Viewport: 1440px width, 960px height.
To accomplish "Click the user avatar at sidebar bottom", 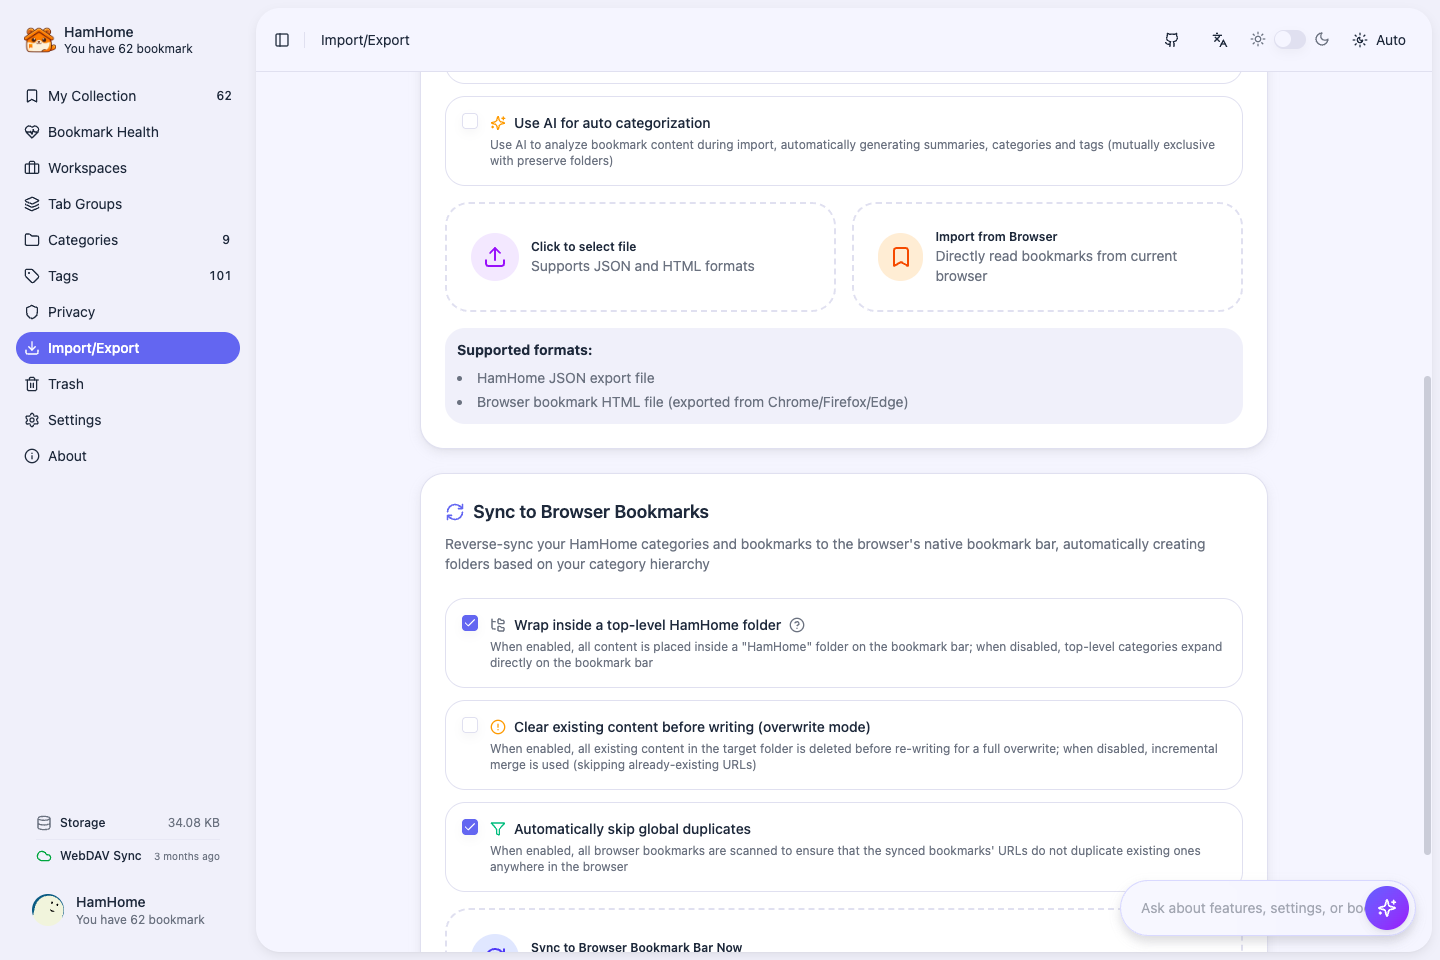I will [x=48, y=910].
